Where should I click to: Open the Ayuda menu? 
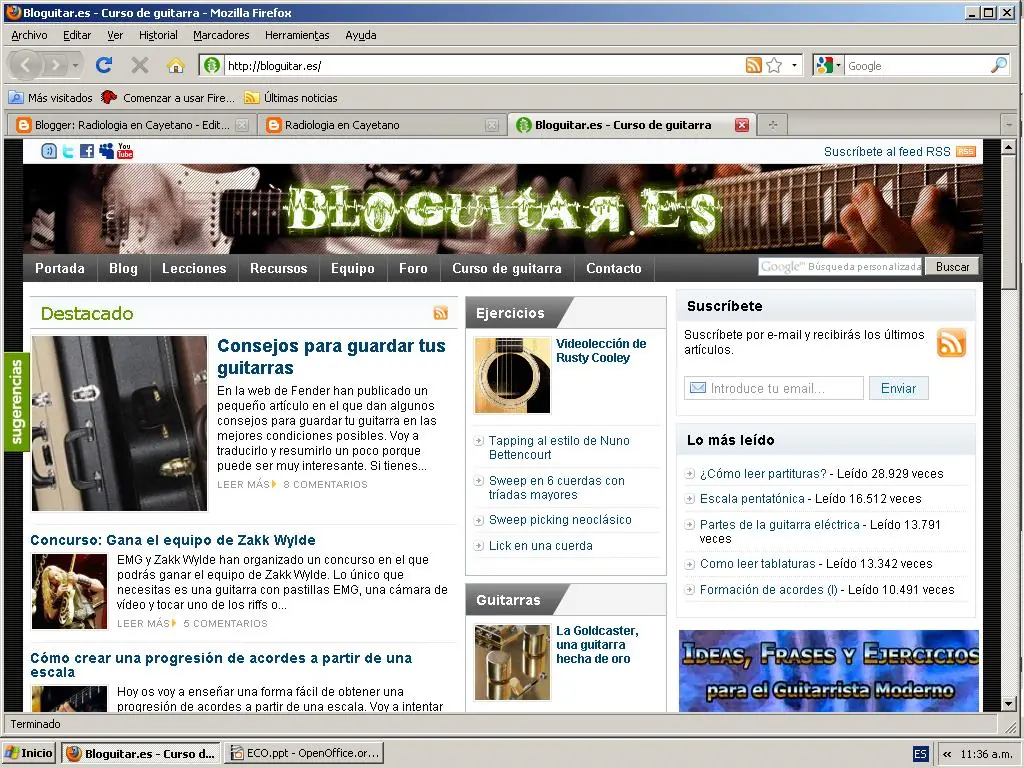[360, 35]
